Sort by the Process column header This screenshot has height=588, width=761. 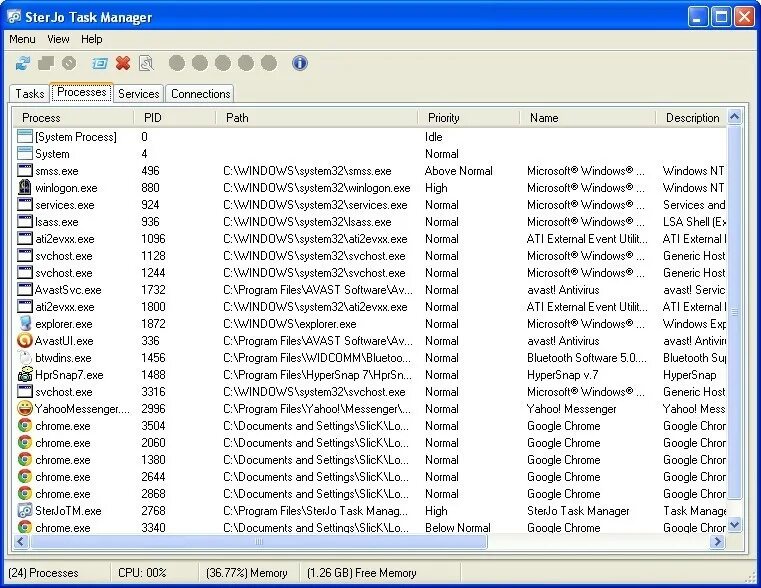coord(73,117)
